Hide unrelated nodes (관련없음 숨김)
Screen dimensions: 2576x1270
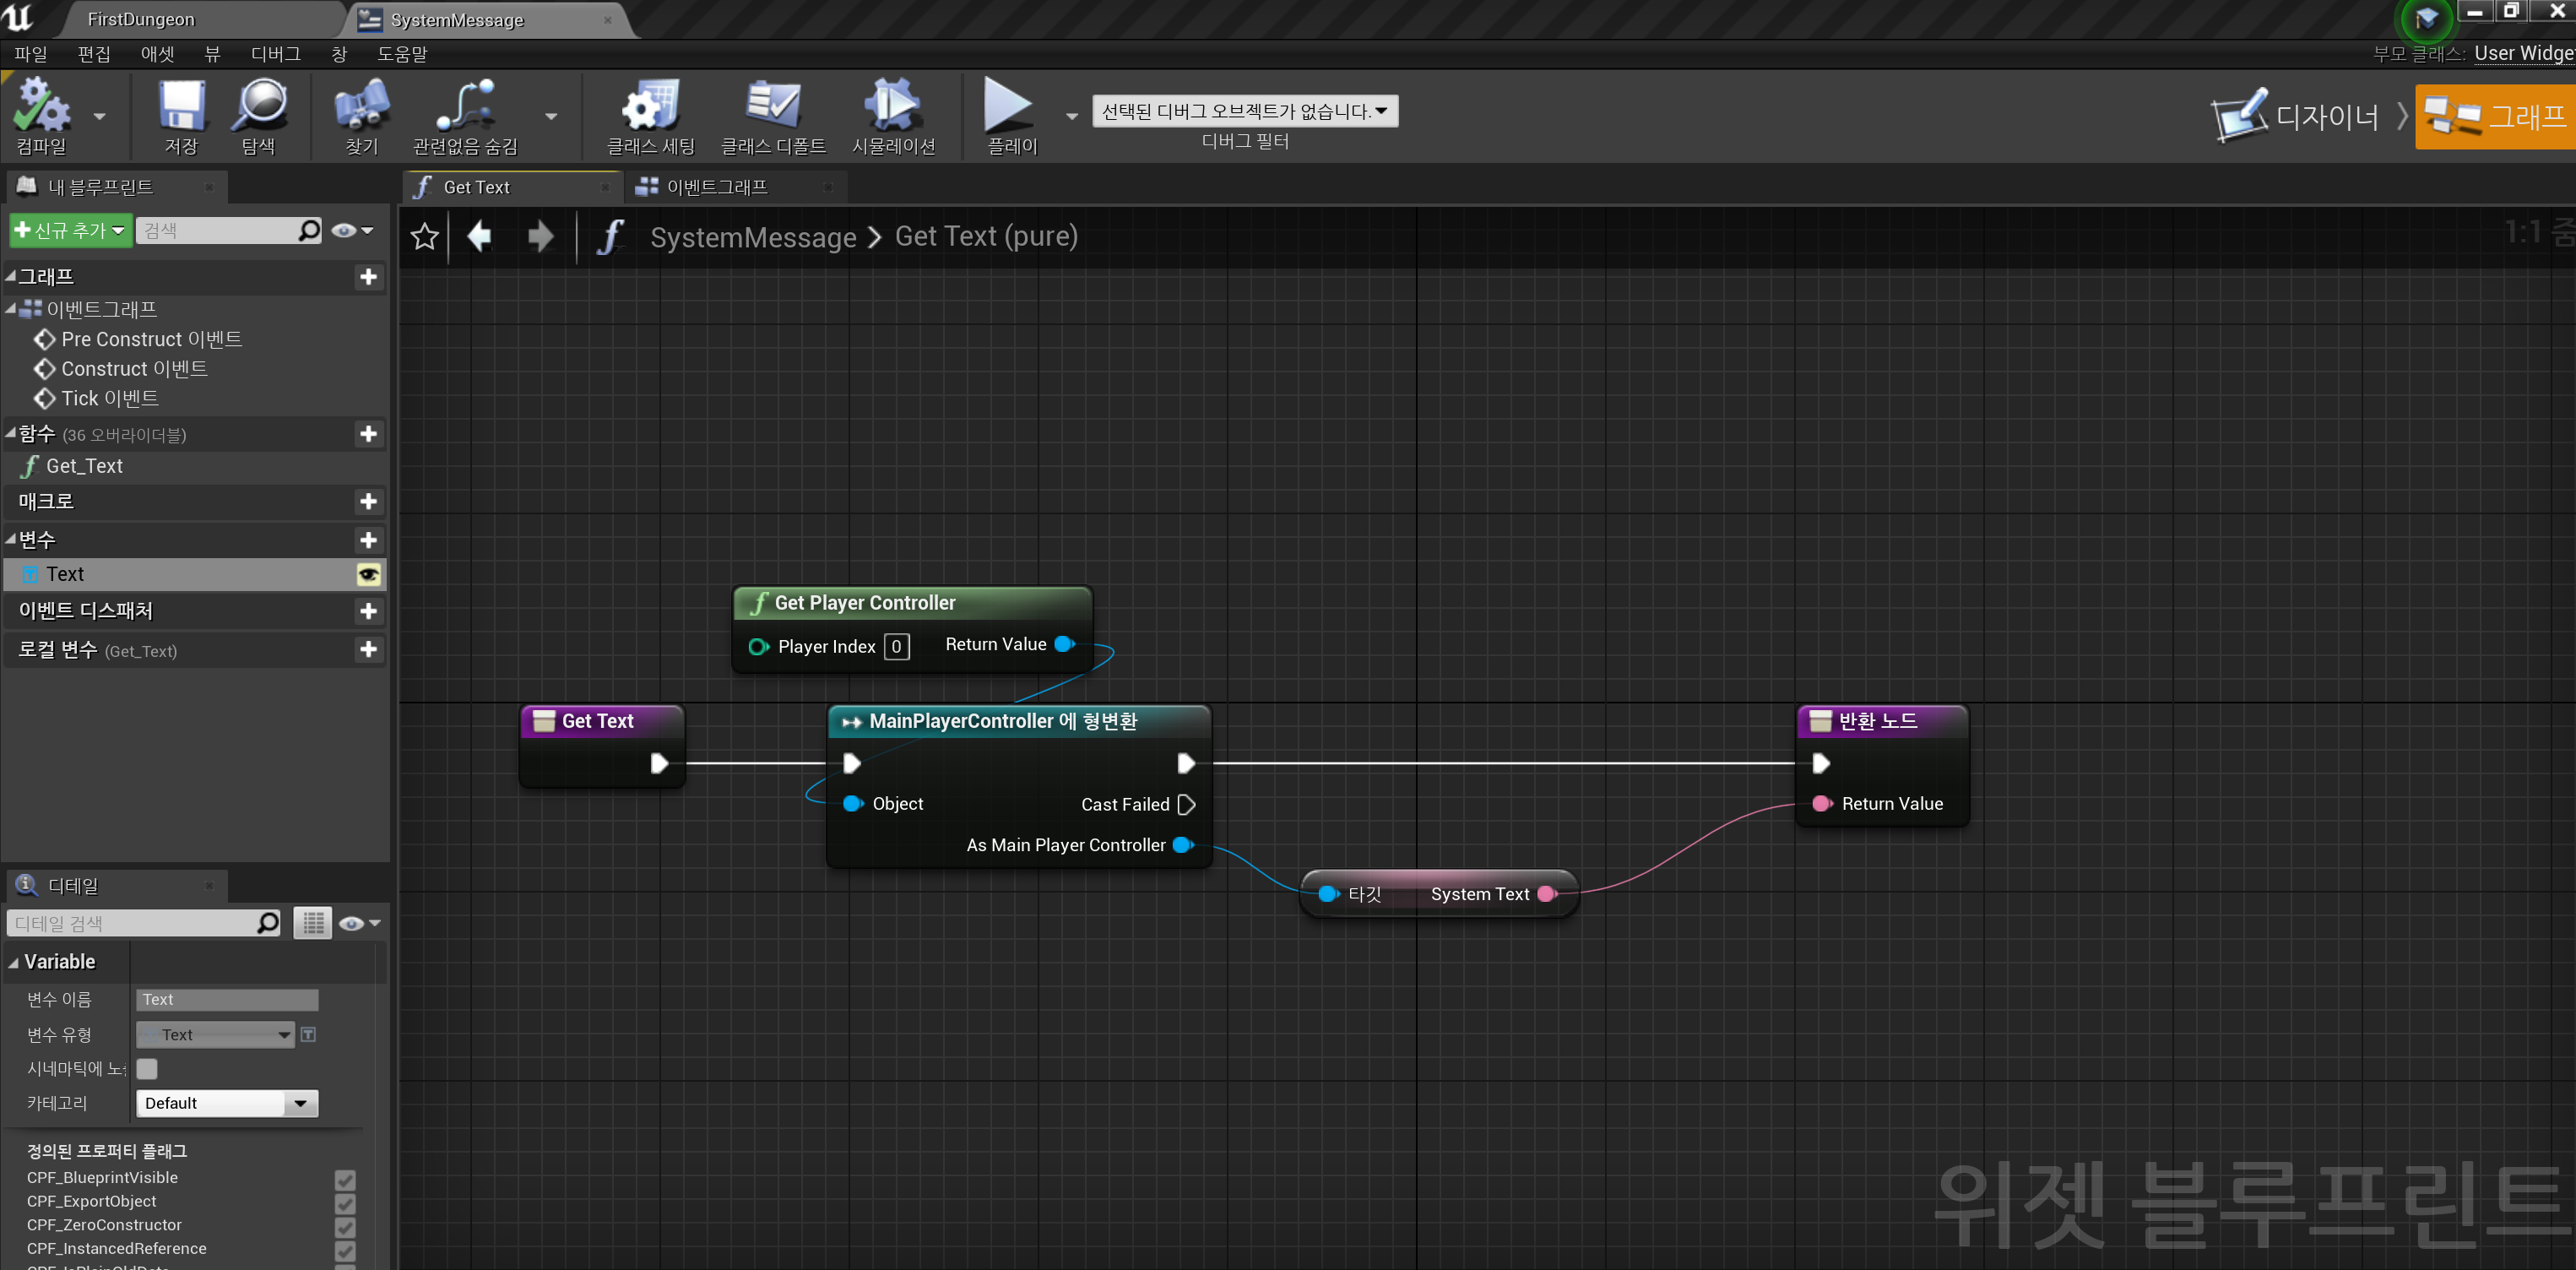coord(465,115)
